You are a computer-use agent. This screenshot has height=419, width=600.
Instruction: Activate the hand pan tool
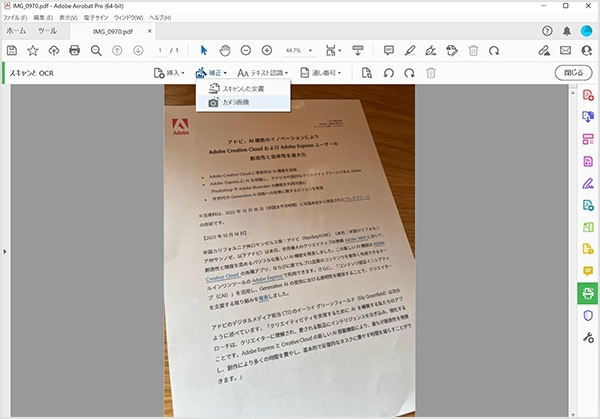[225, 50]
